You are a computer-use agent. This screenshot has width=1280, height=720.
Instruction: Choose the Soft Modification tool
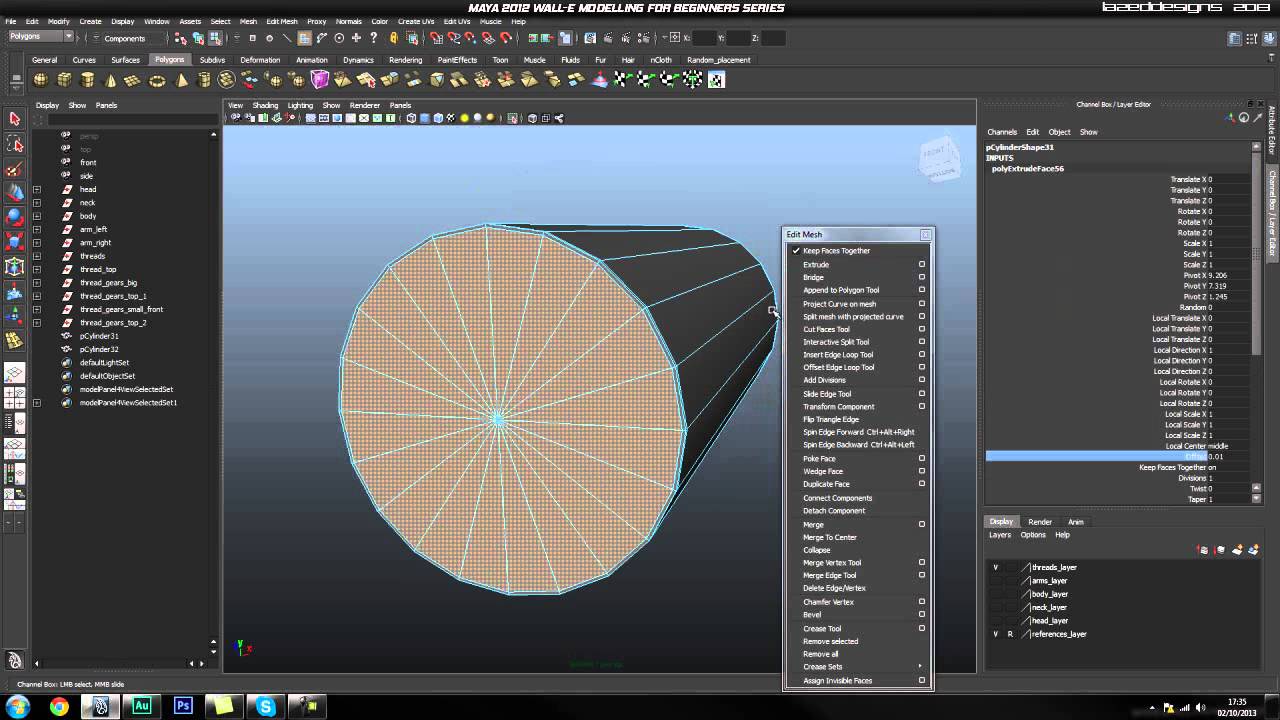14,290
